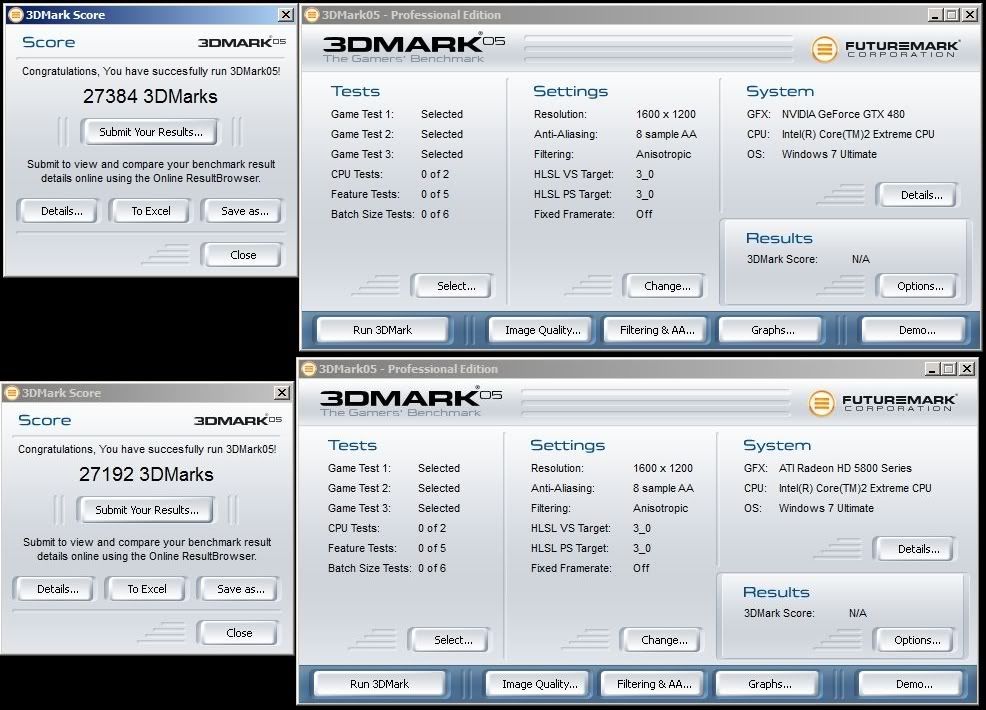Click Save as in the 27192 score dialog
Viewport: 986px width, 710px height.
240,589
